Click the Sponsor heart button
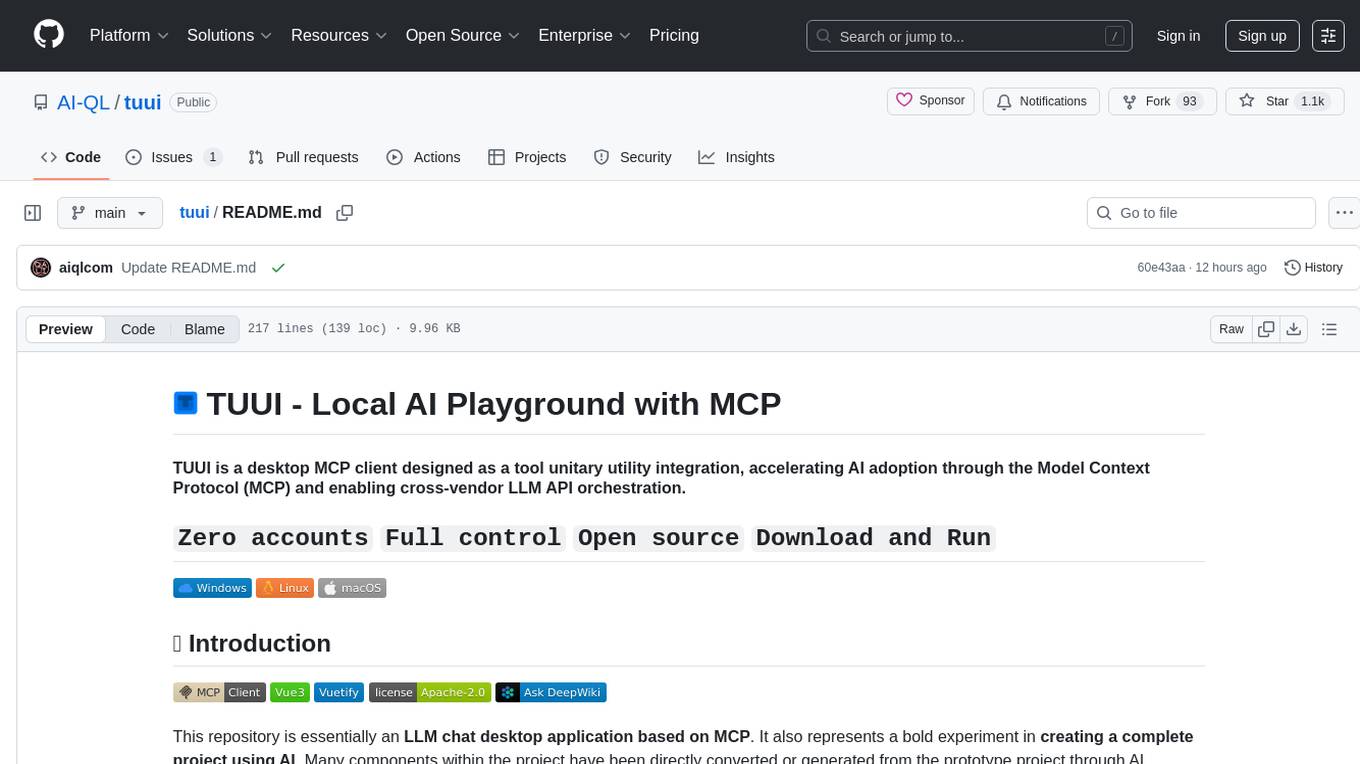Image resolution: width=1360 pixels, height=764 pixels. [930, 101]
